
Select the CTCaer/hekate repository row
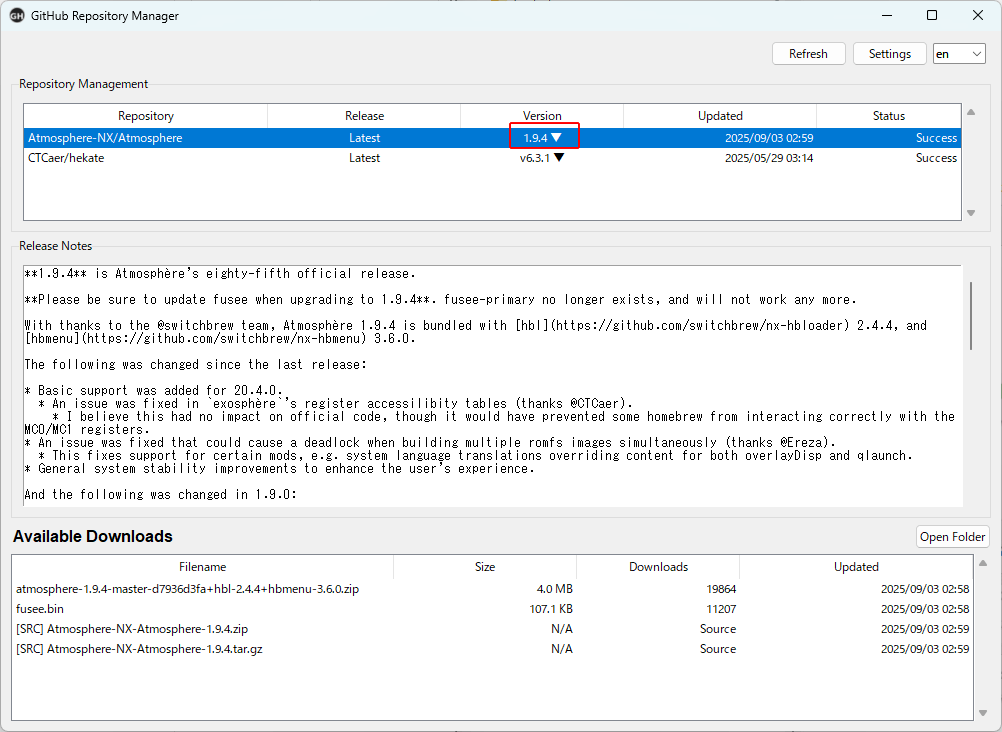coord(492,158)
